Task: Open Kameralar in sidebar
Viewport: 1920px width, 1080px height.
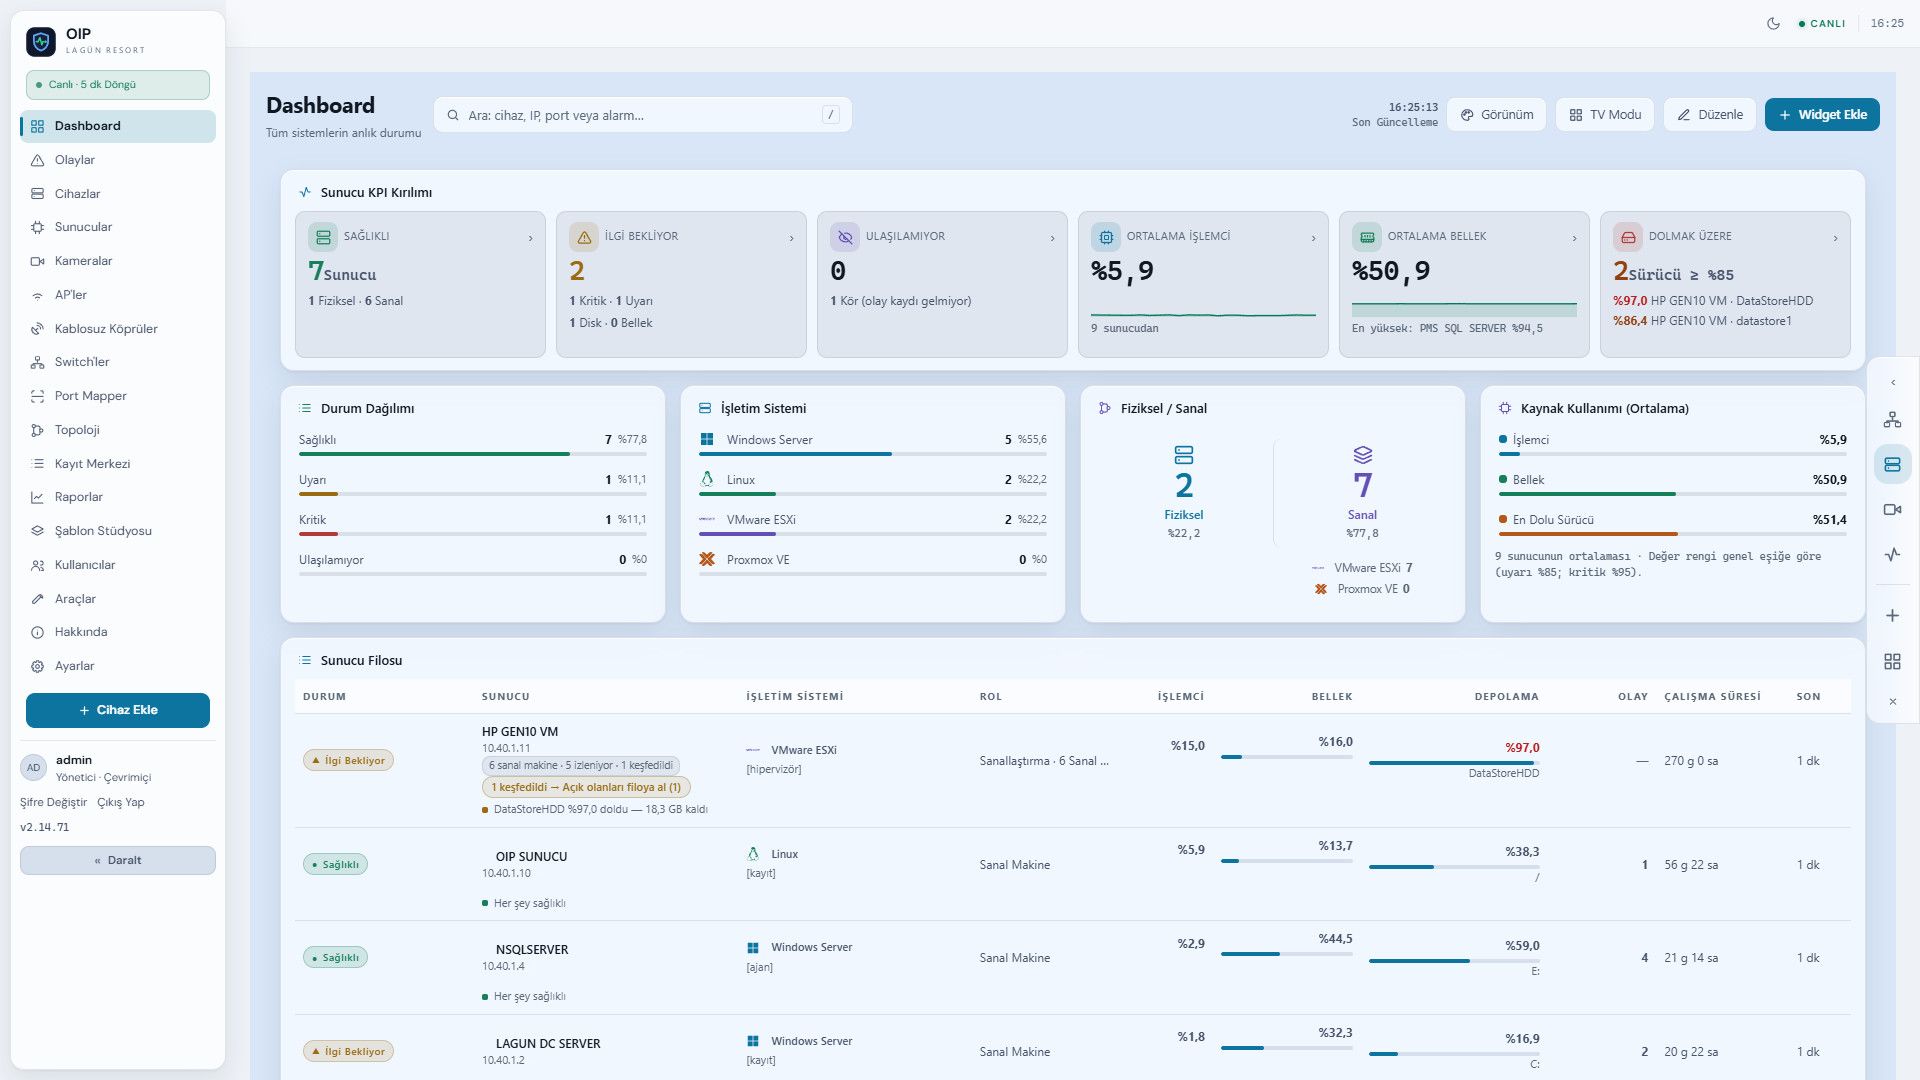Action: 117,261
